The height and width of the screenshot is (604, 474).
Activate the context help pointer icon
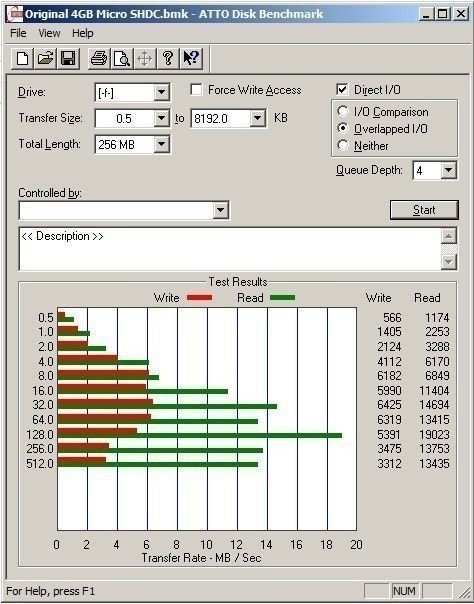[x=191, y=59]
